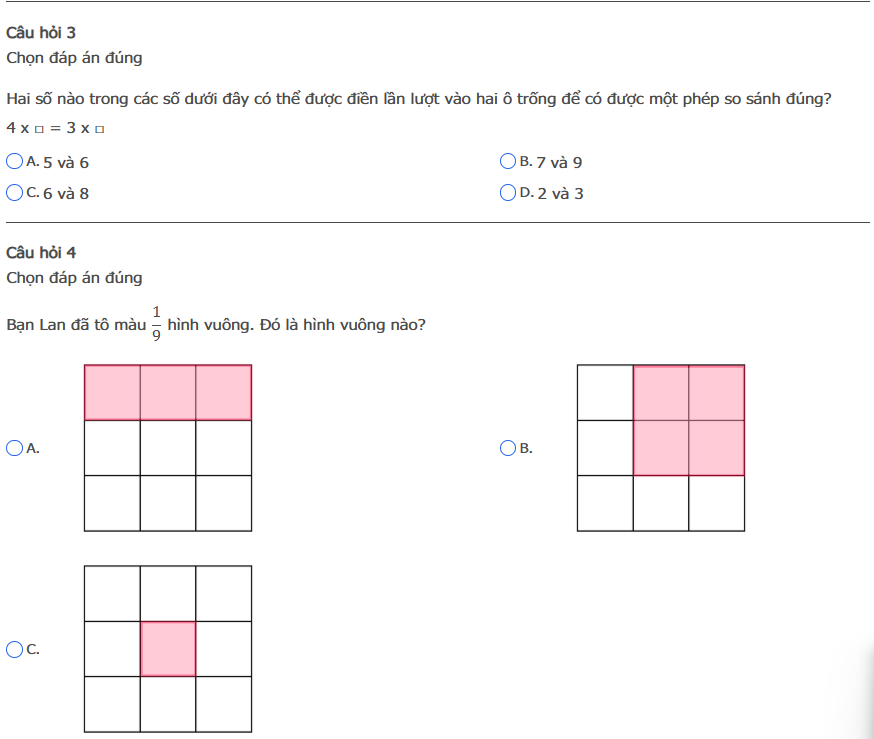Select radio button for answer 7 và 9
The image size is (874, 739).
(x=508, y=161)
